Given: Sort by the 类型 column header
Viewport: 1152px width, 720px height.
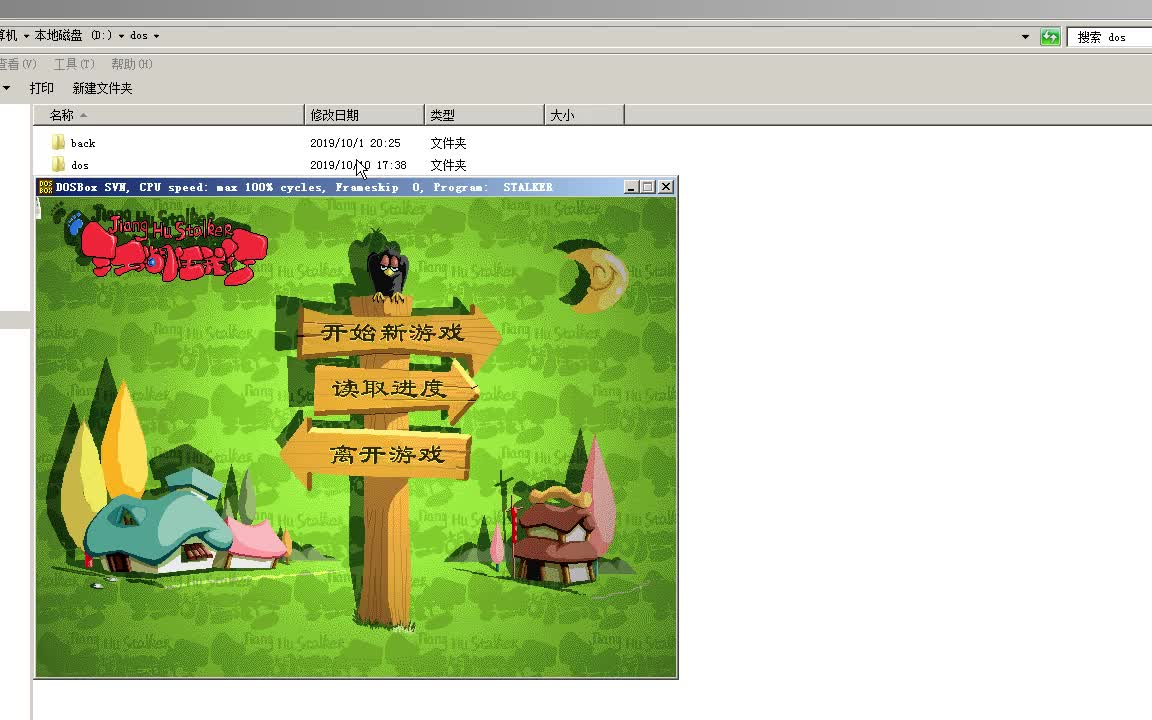Looking at the screenshot, I should point(484,115).
